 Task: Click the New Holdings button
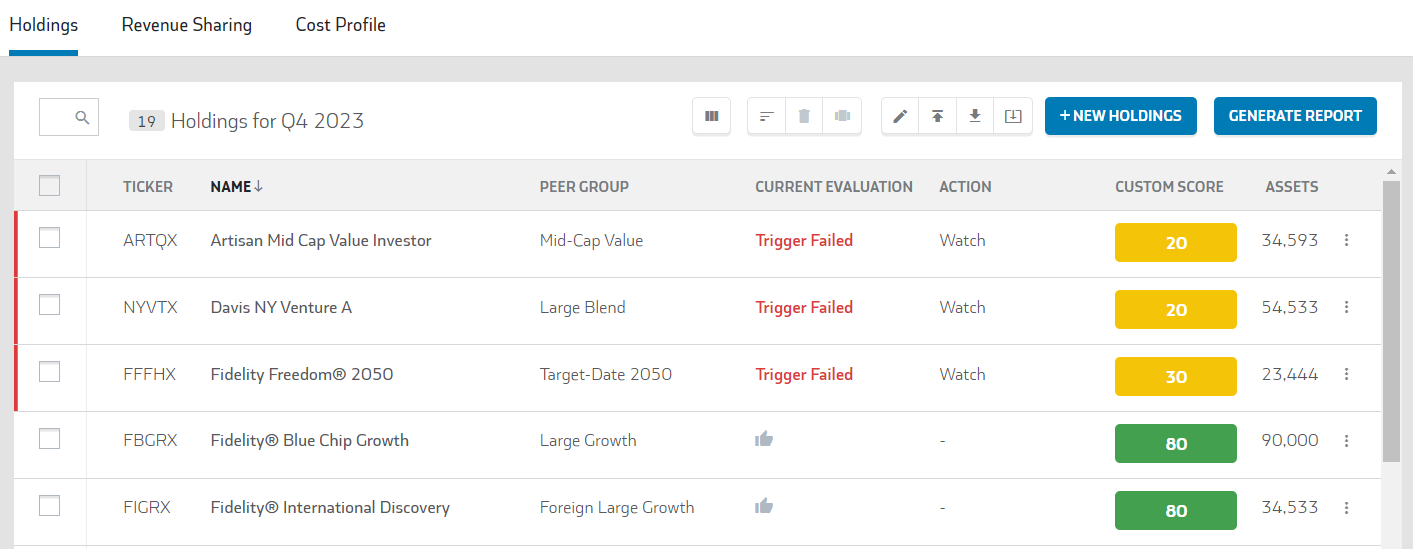(x=1121, y=116)
